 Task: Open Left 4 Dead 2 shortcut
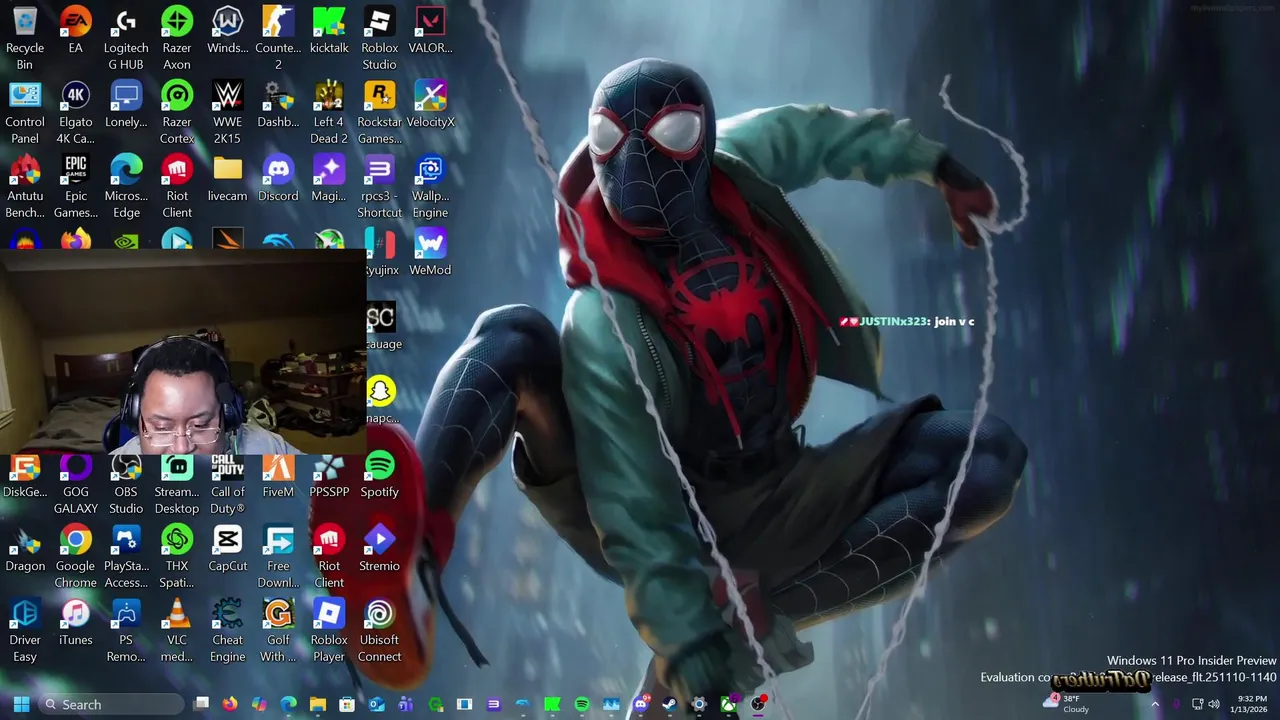(x=329, y=113)
